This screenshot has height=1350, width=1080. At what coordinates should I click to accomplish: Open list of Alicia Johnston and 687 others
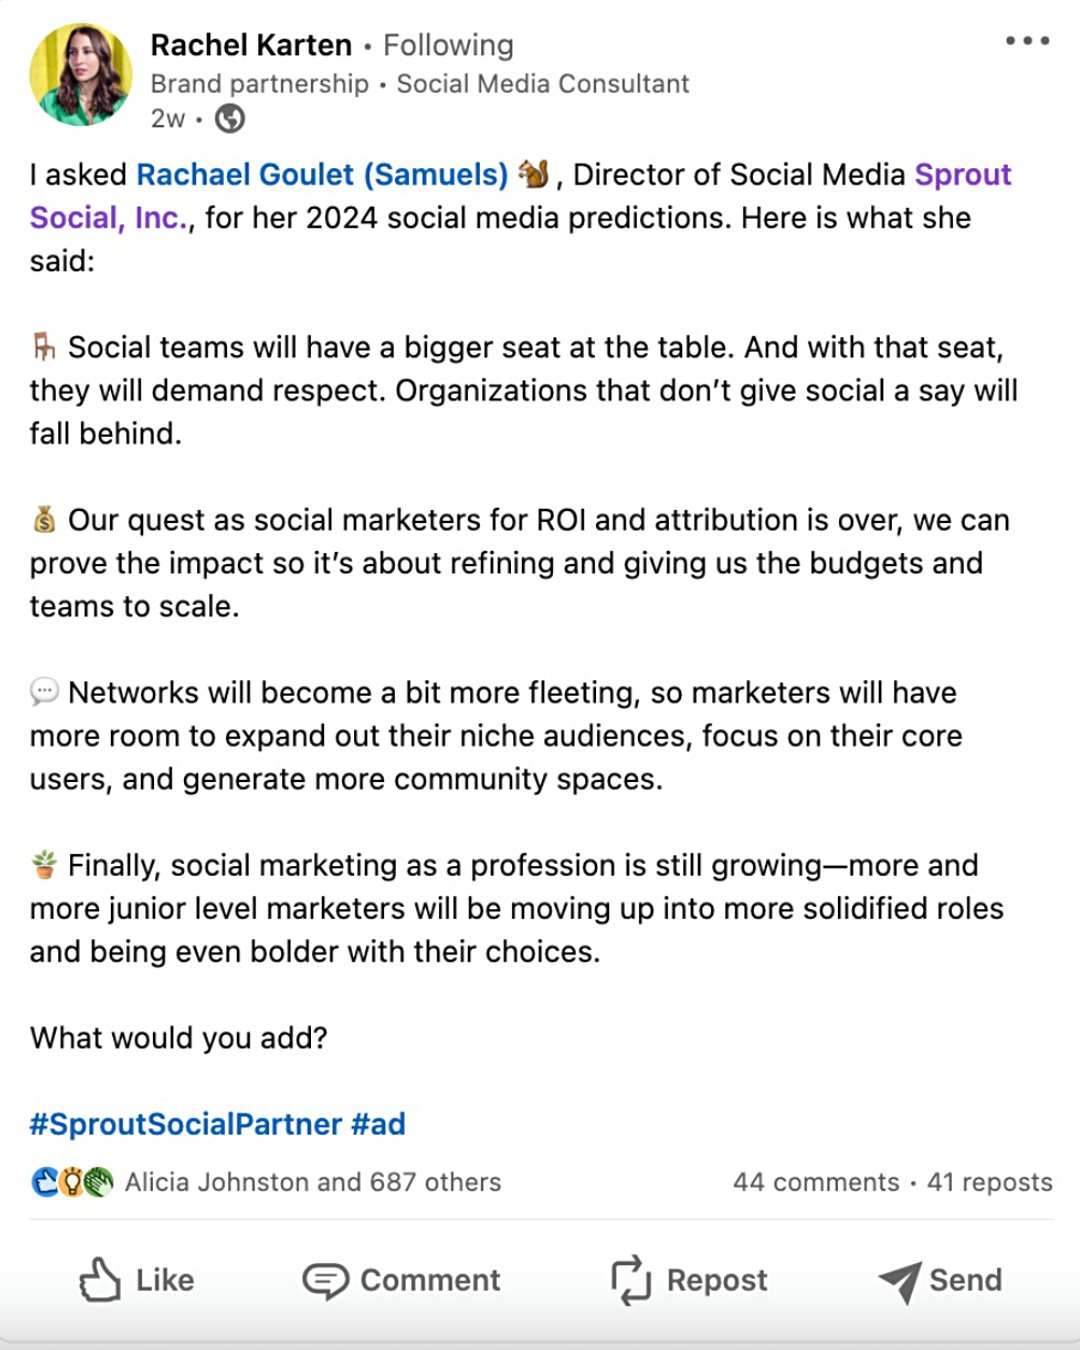point(313,1182)
